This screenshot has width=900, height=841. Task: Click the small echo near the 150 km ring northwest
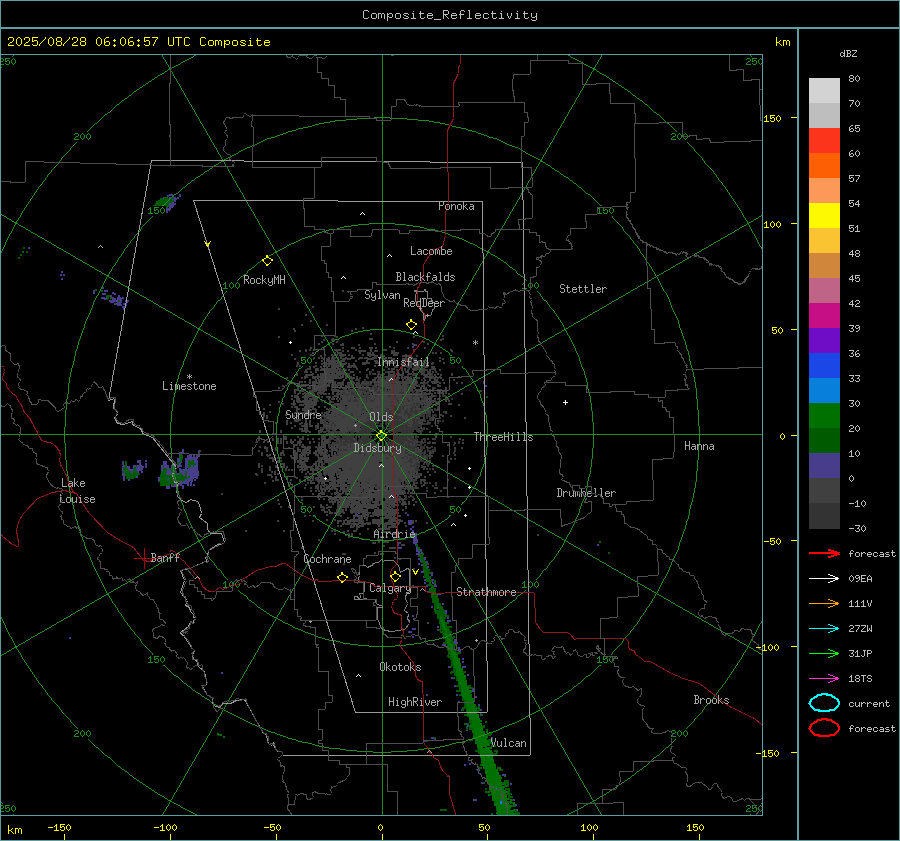point(167,201)
